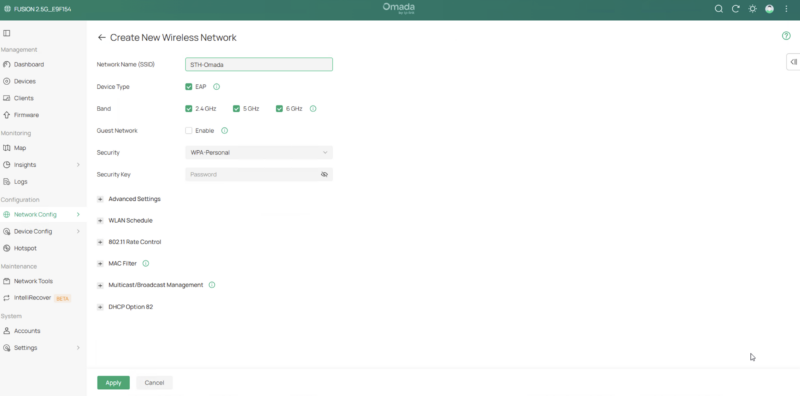Select Network Config in sidebar
This screenshot has width=800, height=396.
pyautogui.click(x=43, y=214)
